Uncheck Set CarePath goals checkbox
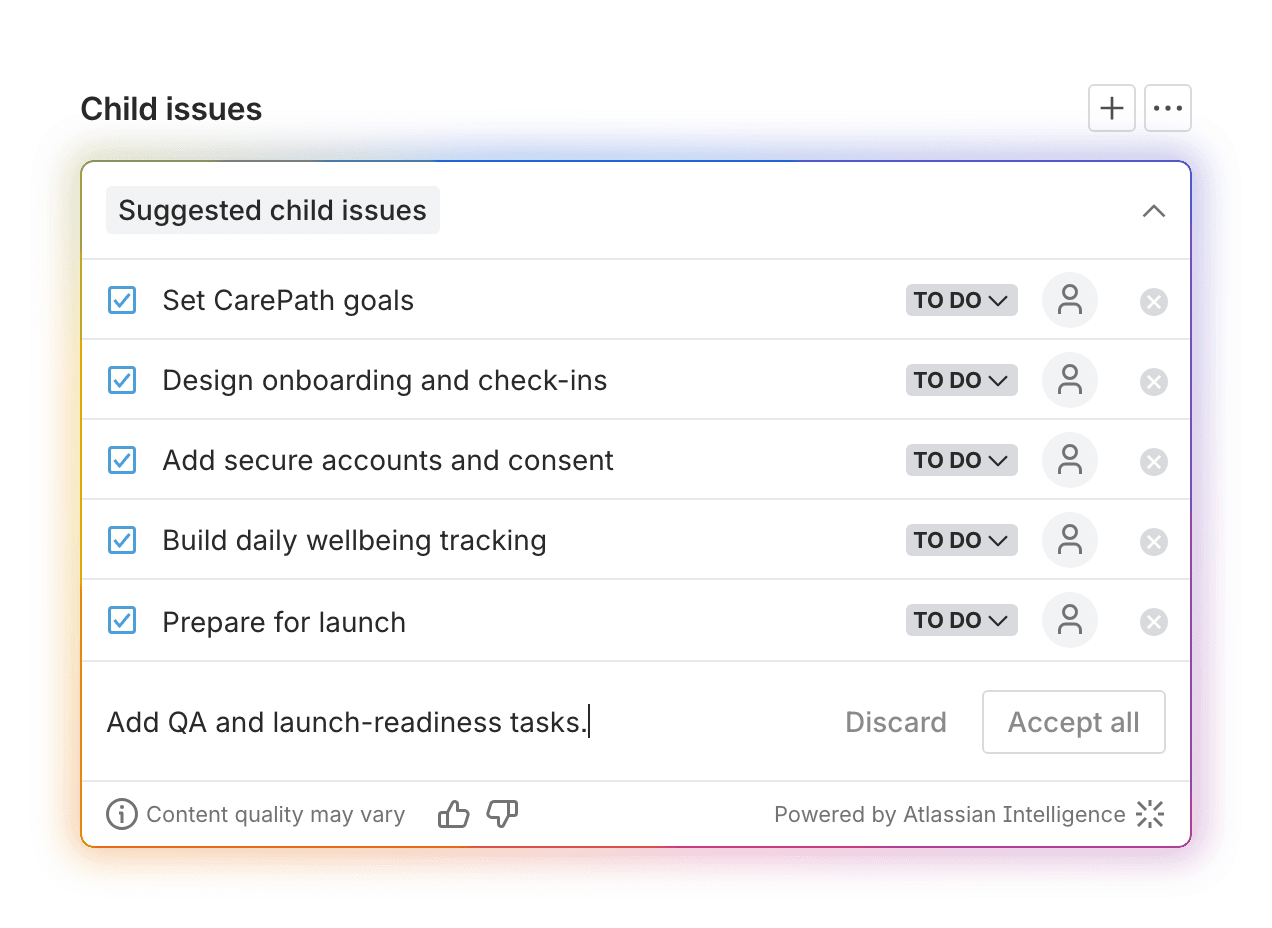 click(x=122, y=300)
